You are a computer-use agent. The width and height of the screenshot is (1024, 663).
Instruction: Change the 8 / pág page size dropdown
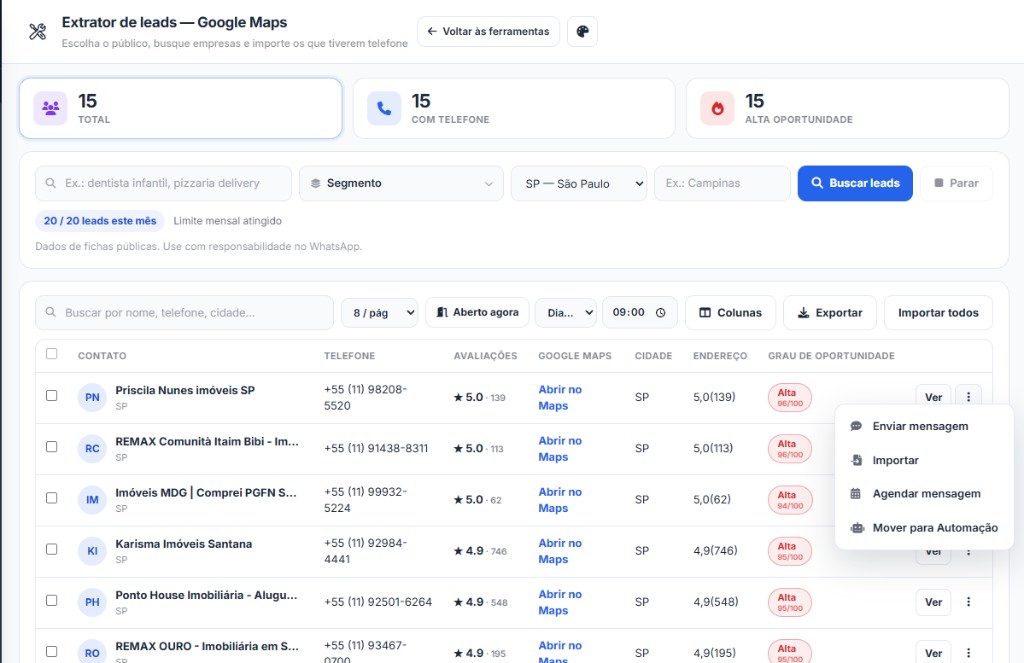pos(379,313)
